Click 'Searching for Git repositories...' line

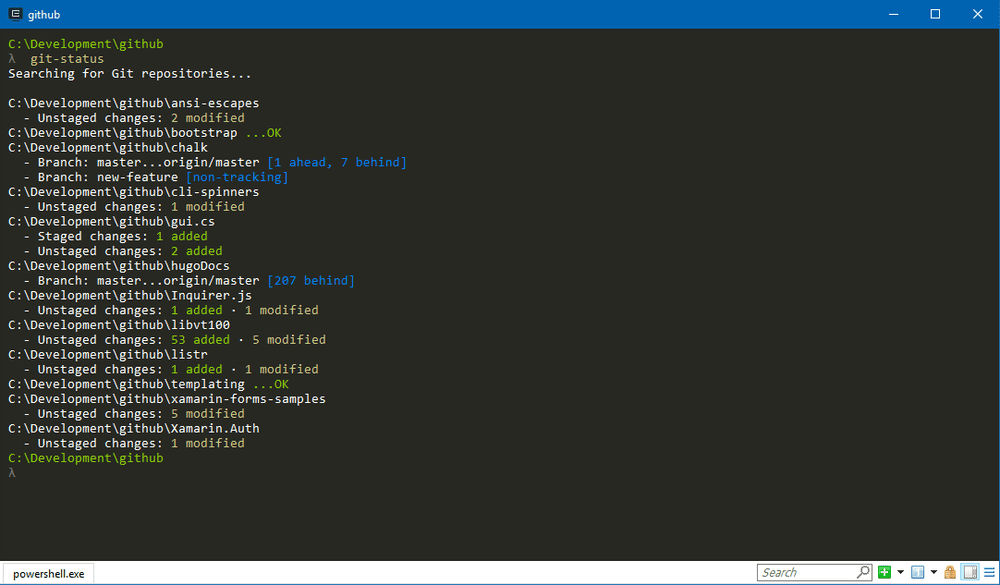pos(130,73)
